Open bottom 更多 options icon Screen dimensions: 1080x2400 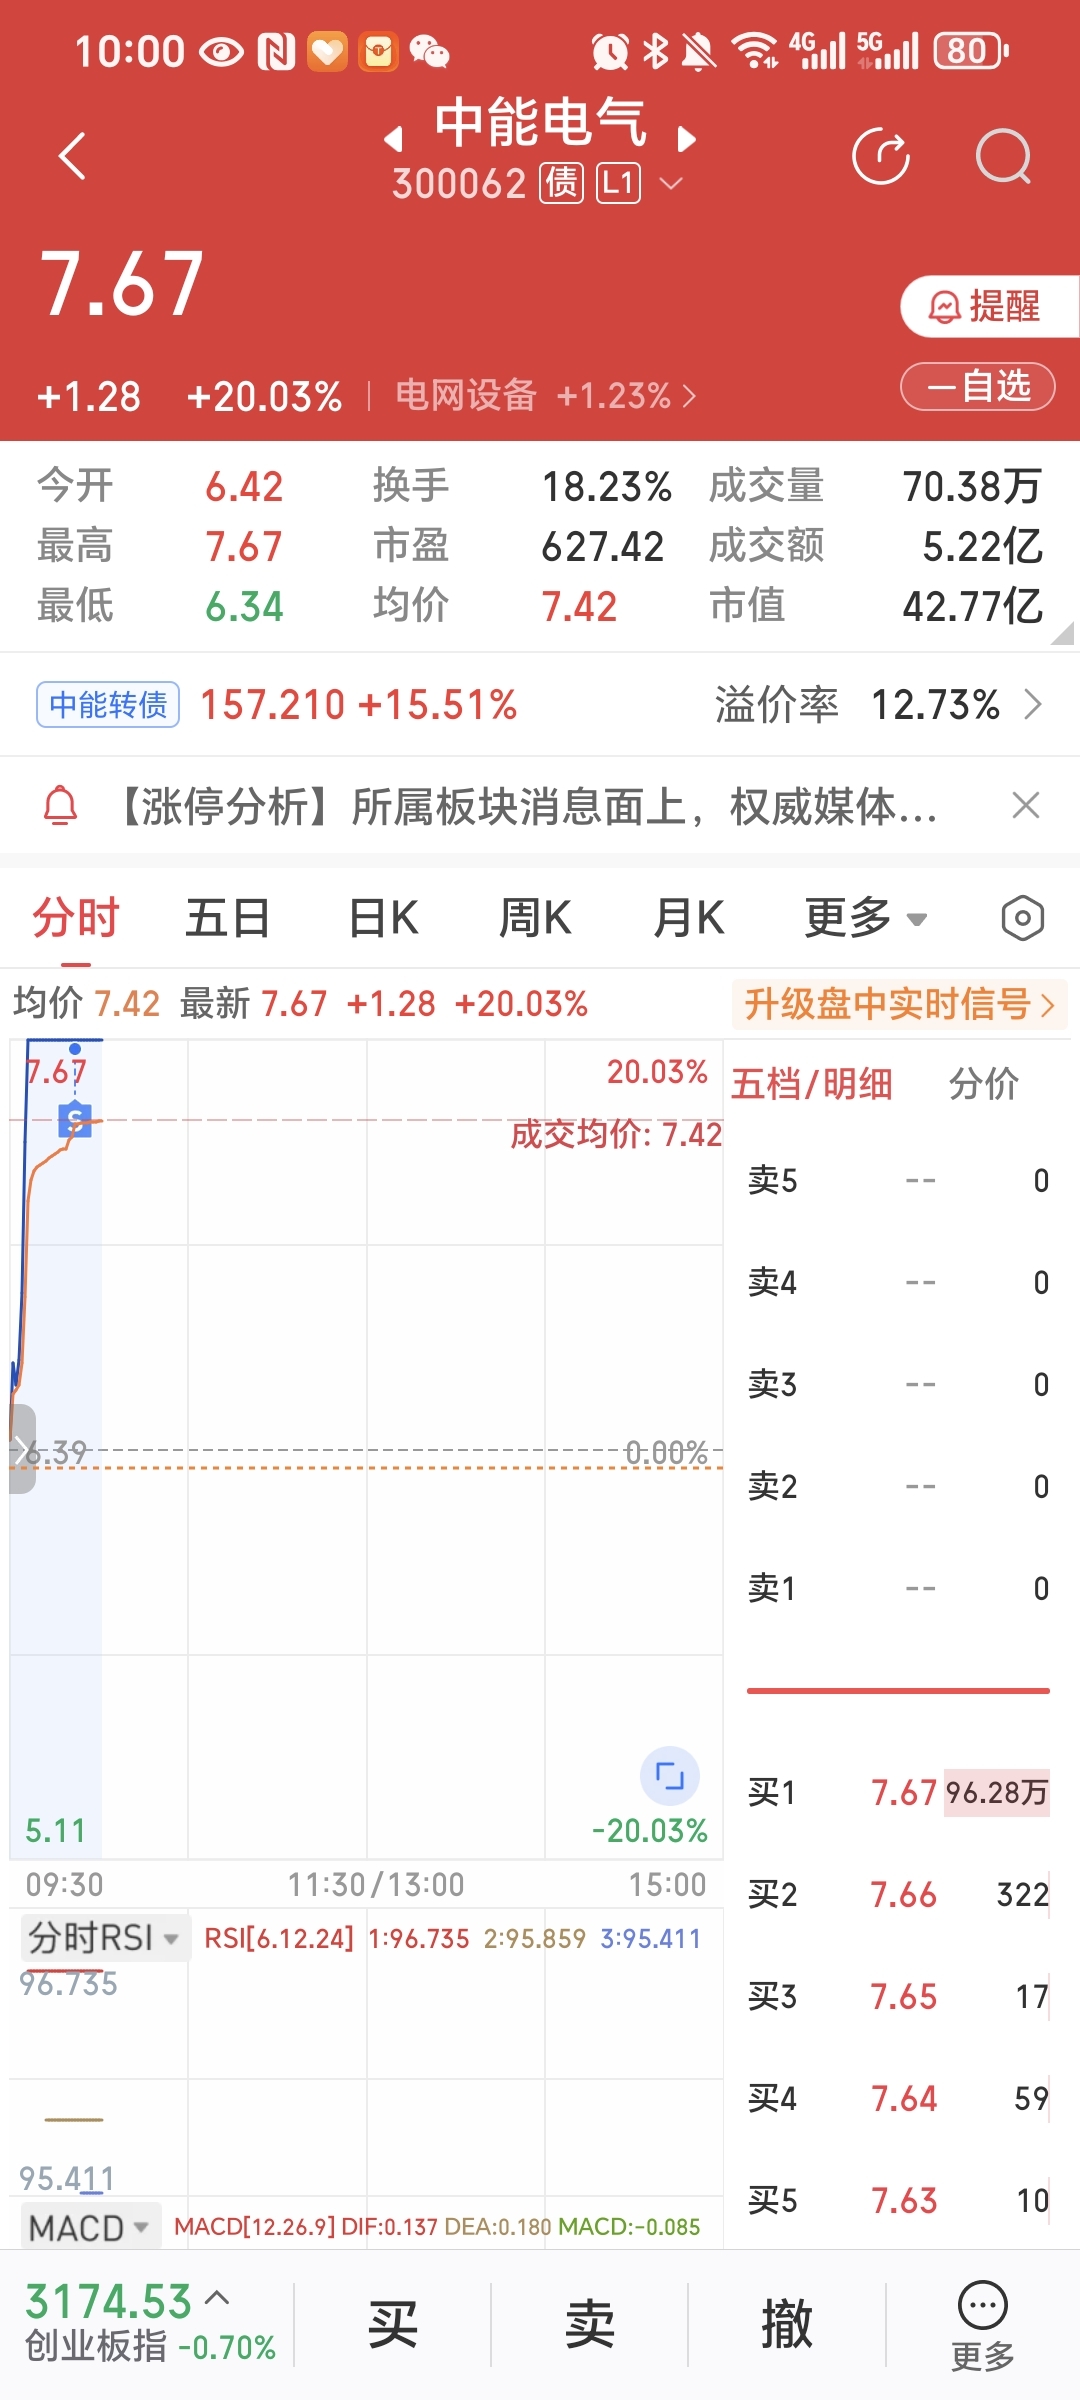click(983, 2324)
